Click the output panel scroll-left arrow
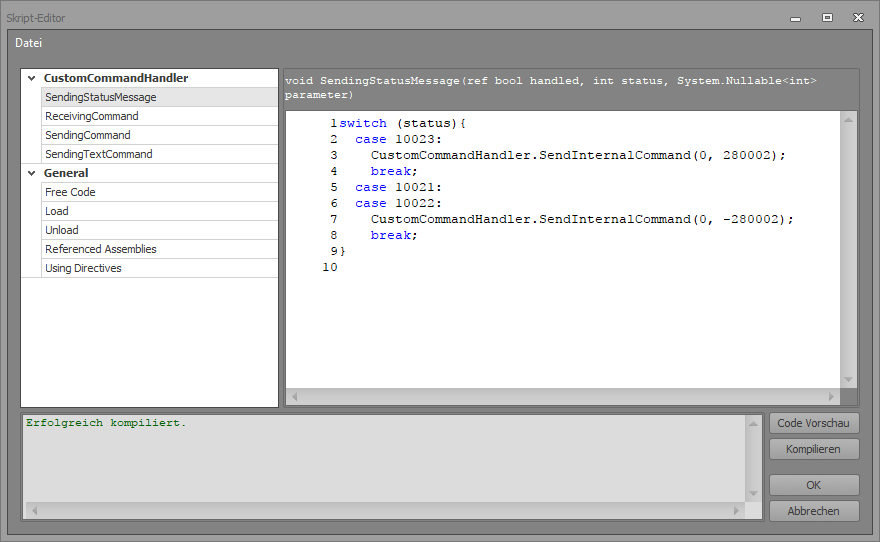The image size is (880, 542). (34, 511)
